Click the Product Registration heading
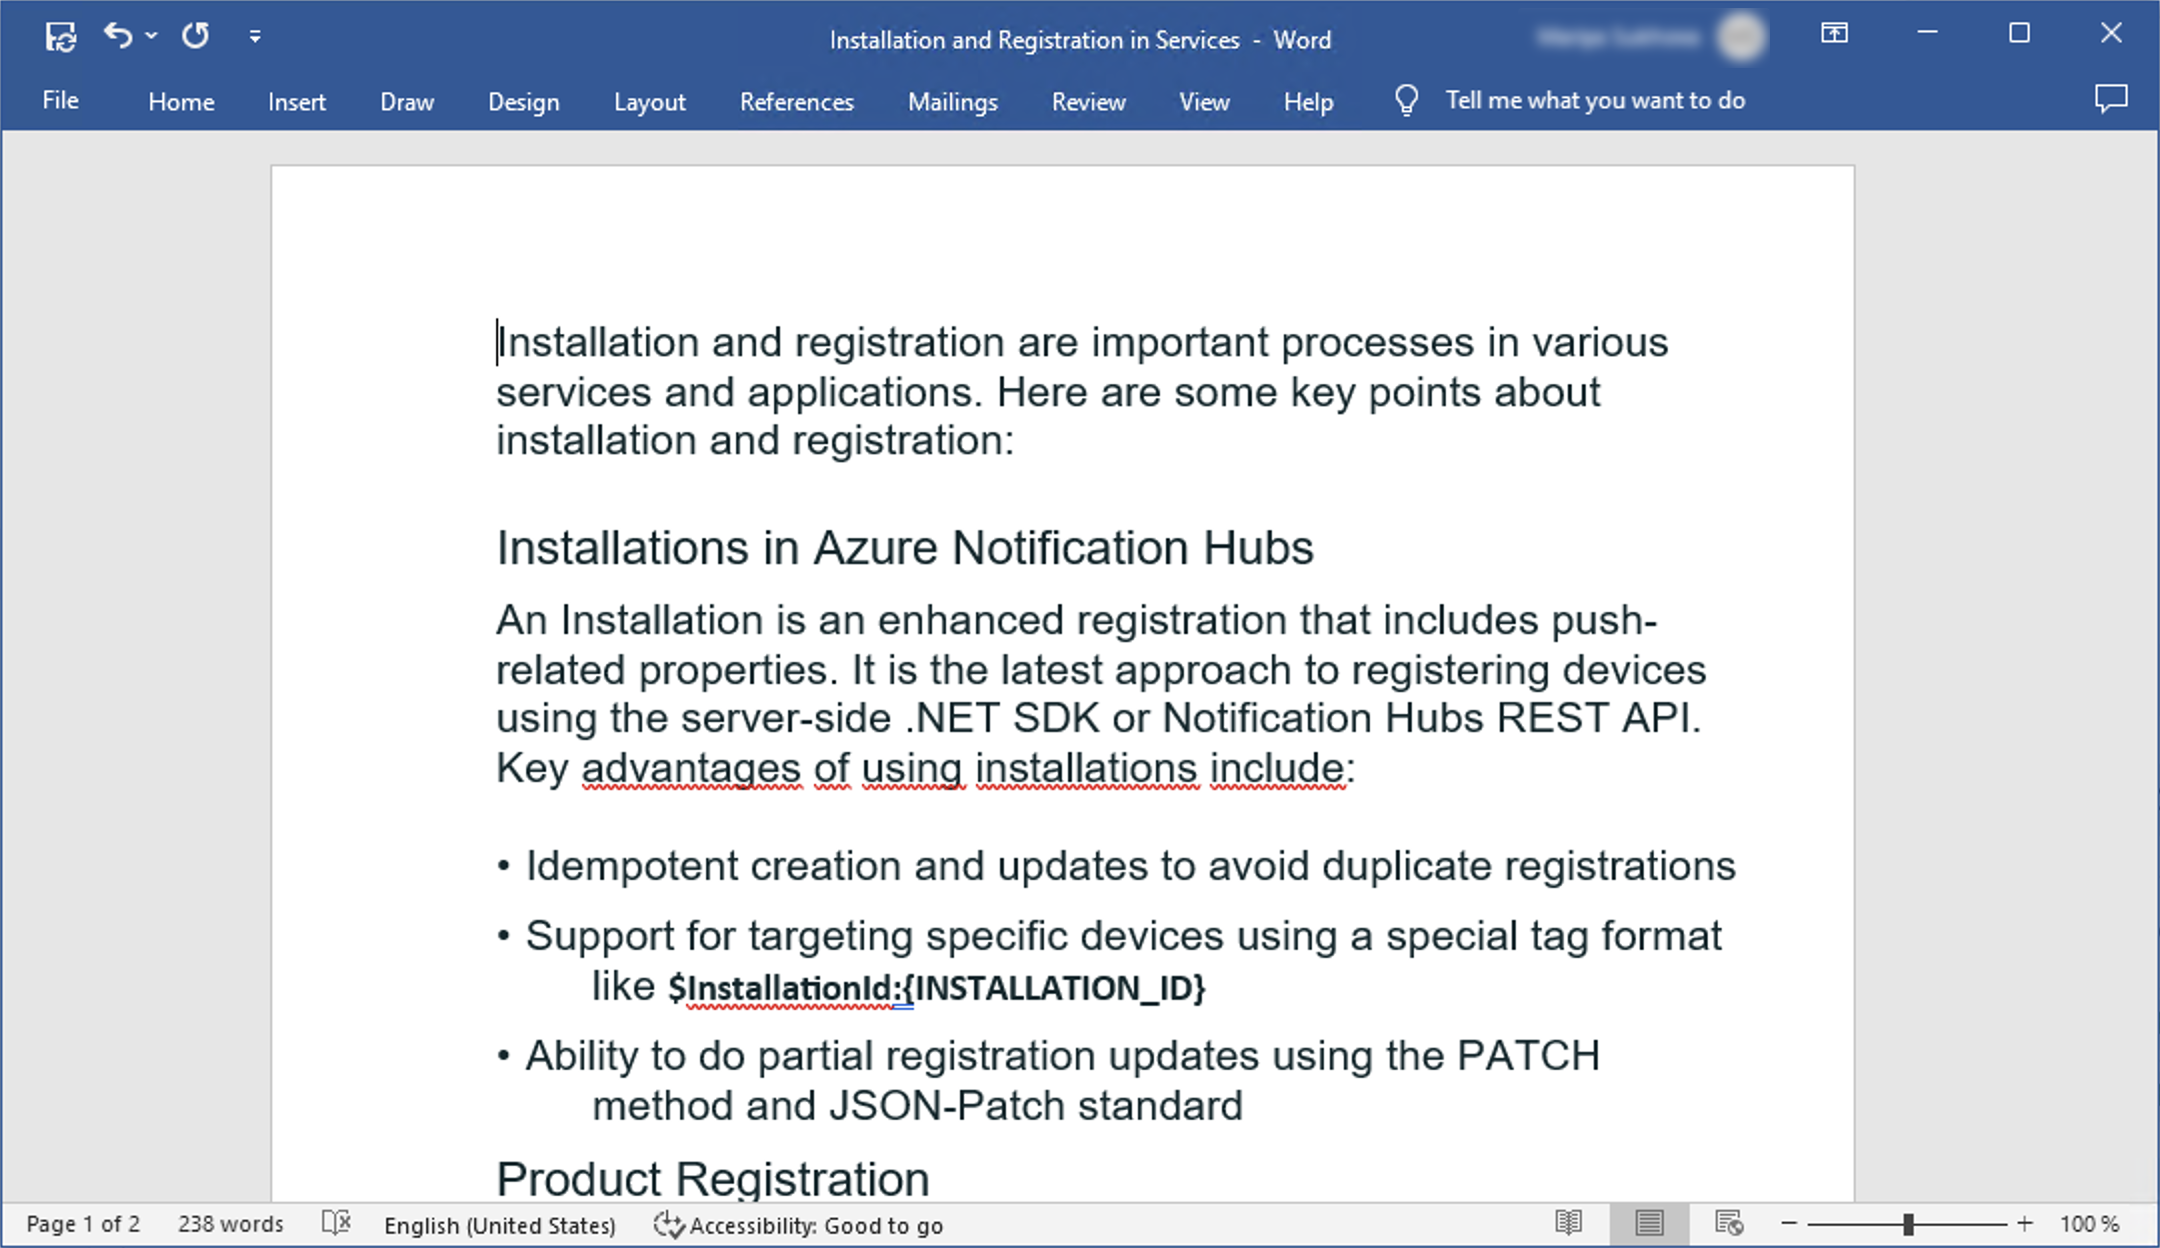Image resolution: width=2160 pixels, height=1248 pixels. 713,1179
